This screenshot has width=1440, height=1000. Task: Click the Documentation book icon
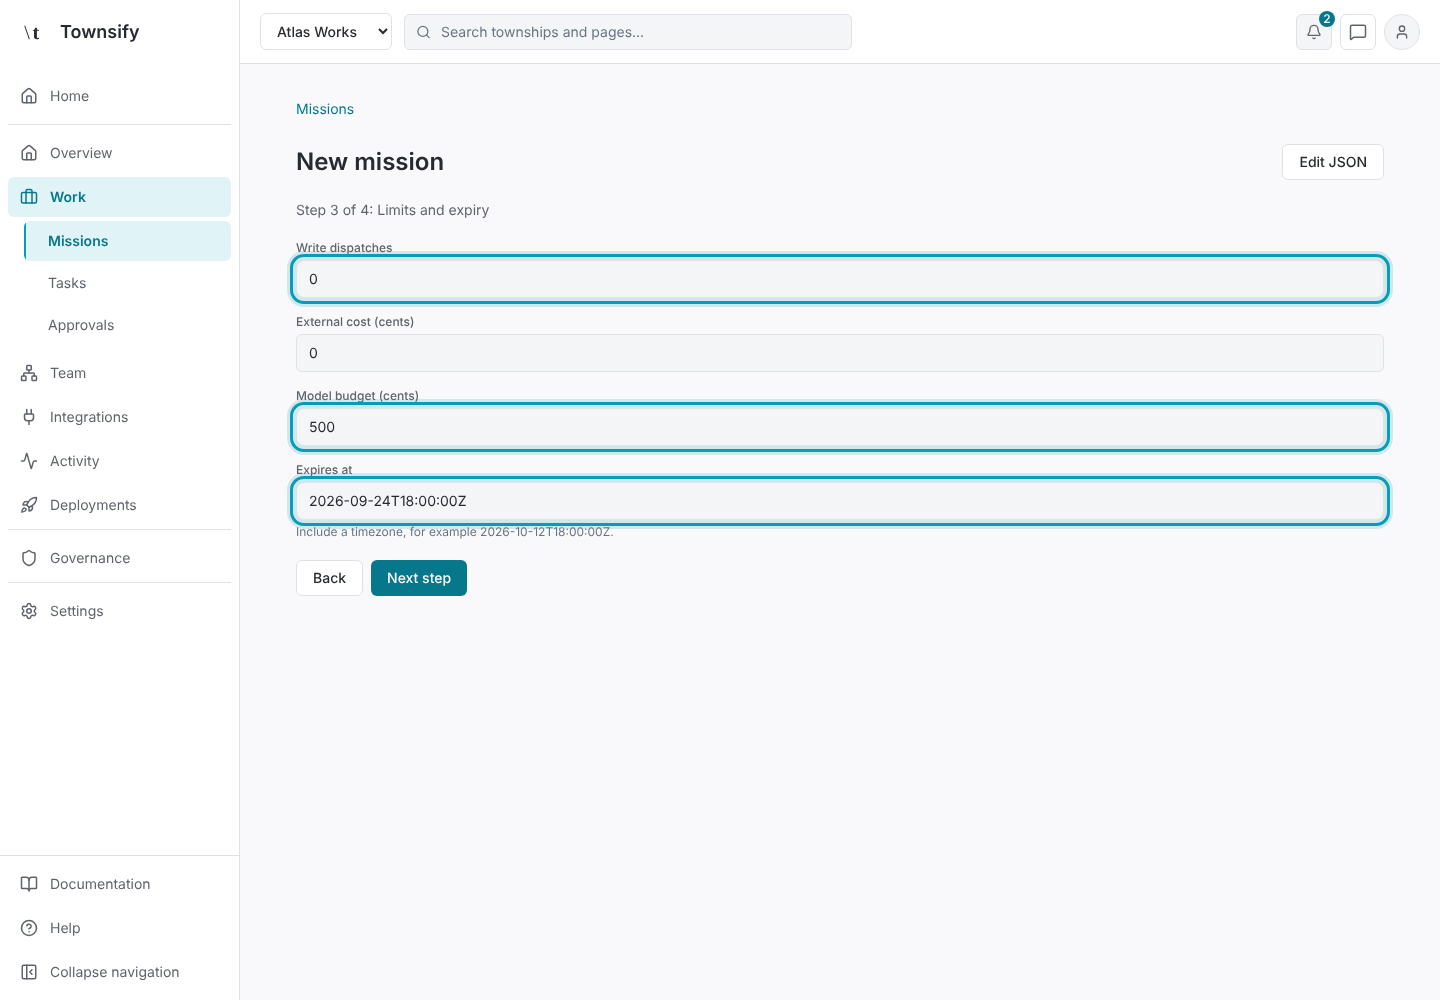click(x=29, y=884)
